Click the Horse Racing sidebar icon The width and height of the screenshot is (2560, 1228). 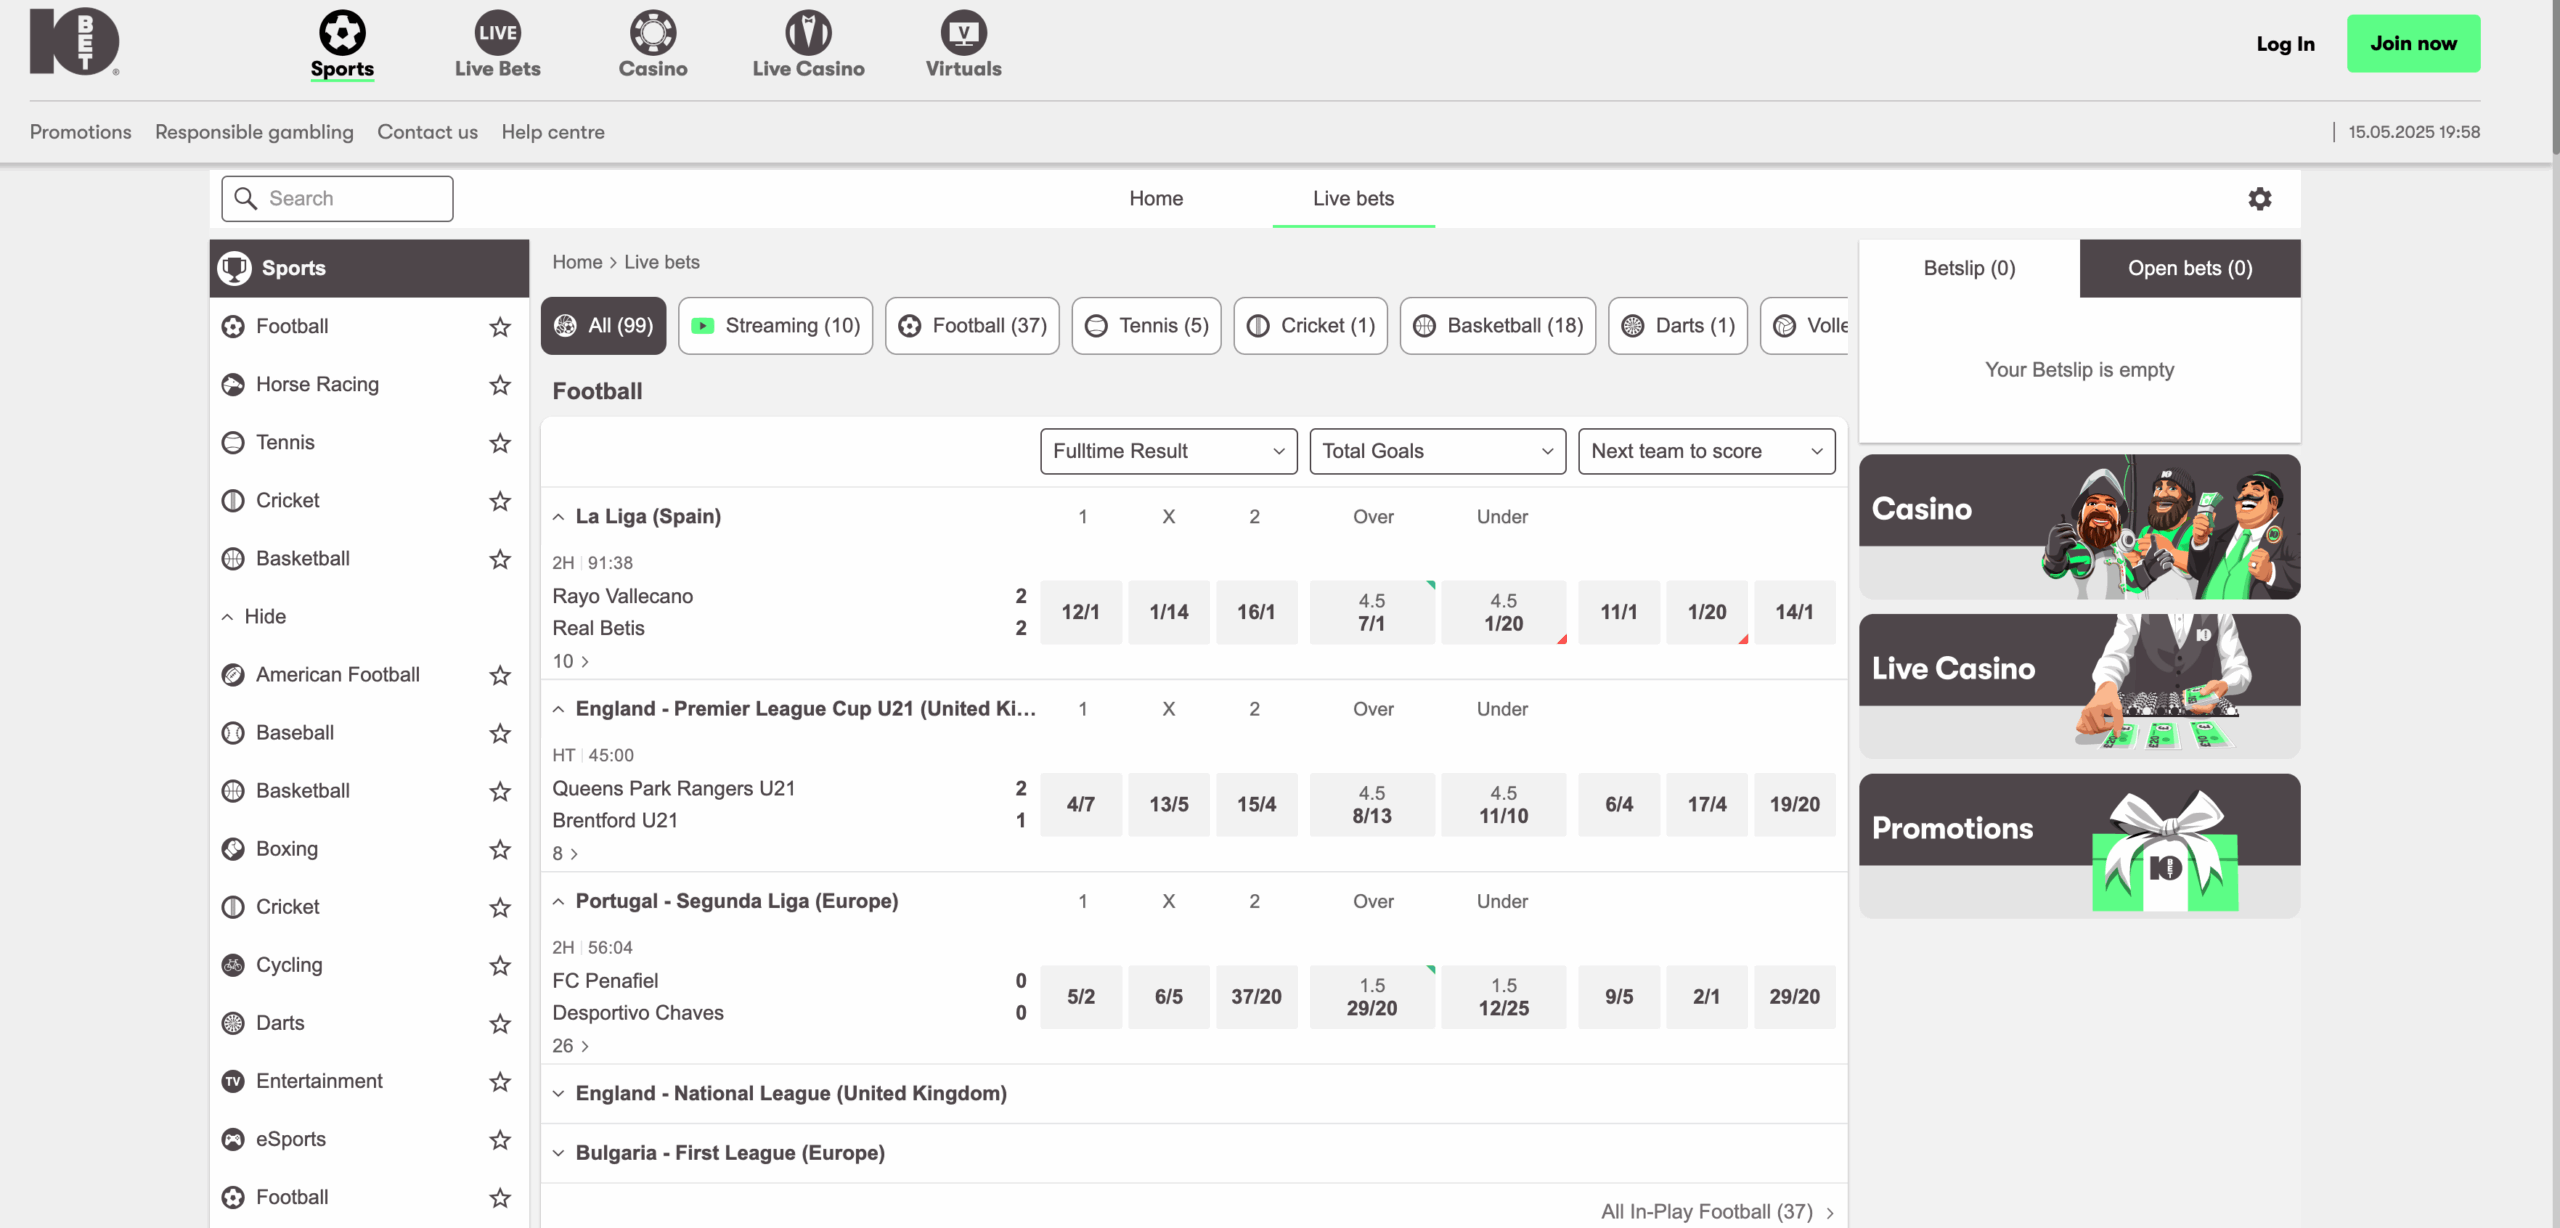(233, 384)
